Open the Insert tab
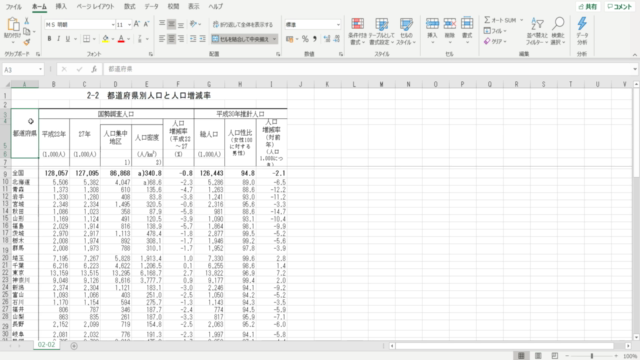The image size is (640, 360). [61, 7]
